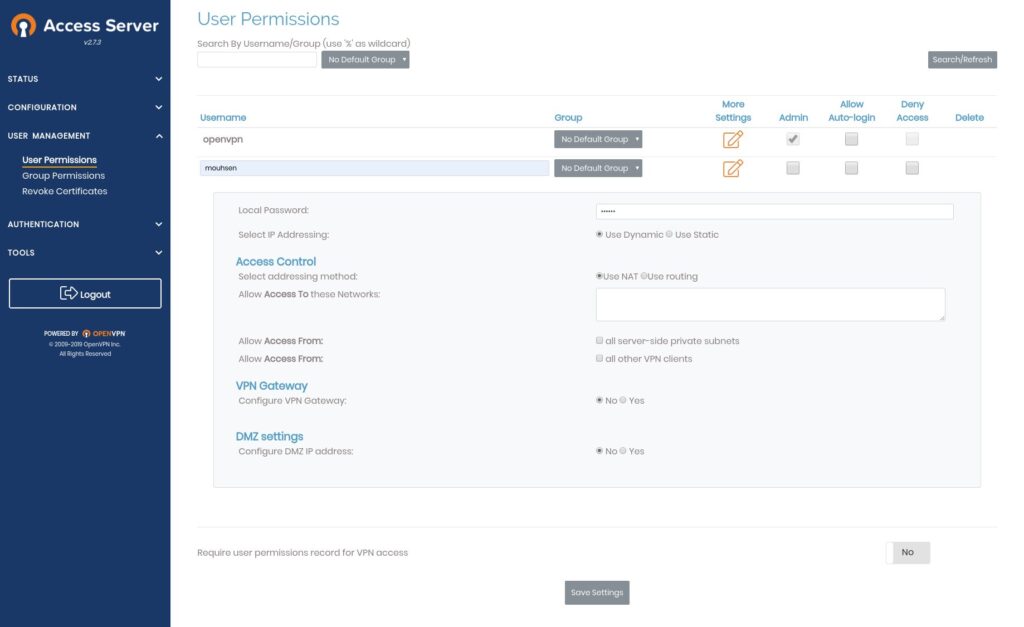Screen dimensions: 1024x627
Task: Open No Default Group search filter dropdown
Action: pyautogui.click(x=365, y=59)
